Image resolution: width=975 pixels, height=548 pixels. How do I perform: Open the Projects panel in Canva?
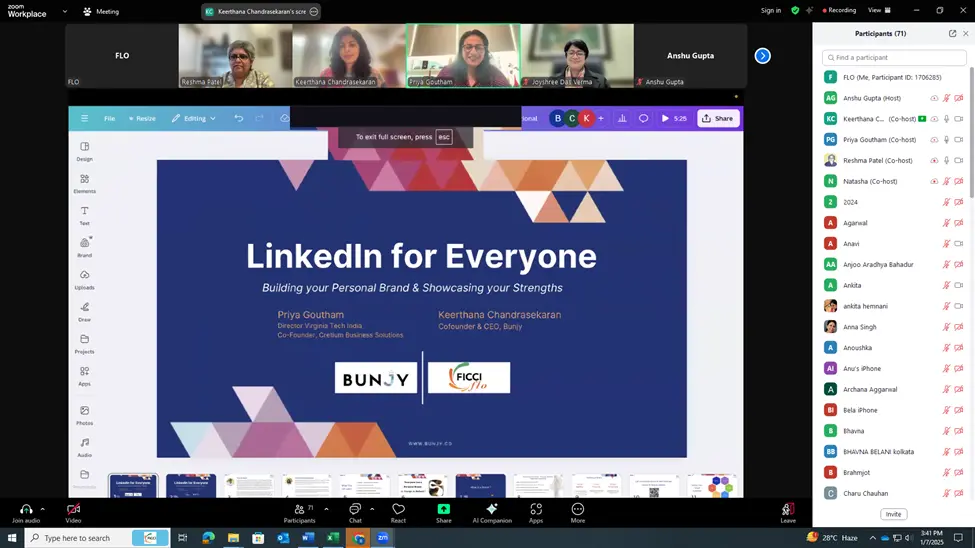85,344
